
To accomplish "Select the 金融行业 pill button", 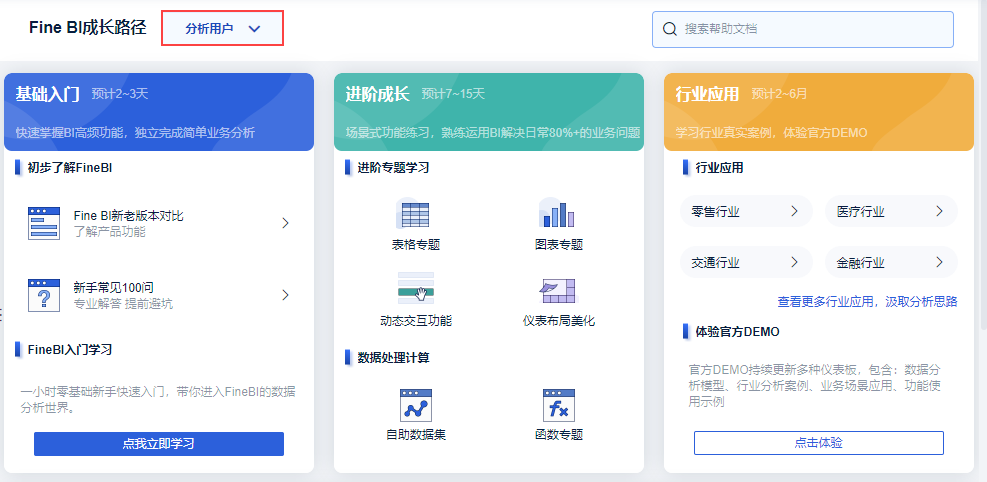I will [891, 262].
